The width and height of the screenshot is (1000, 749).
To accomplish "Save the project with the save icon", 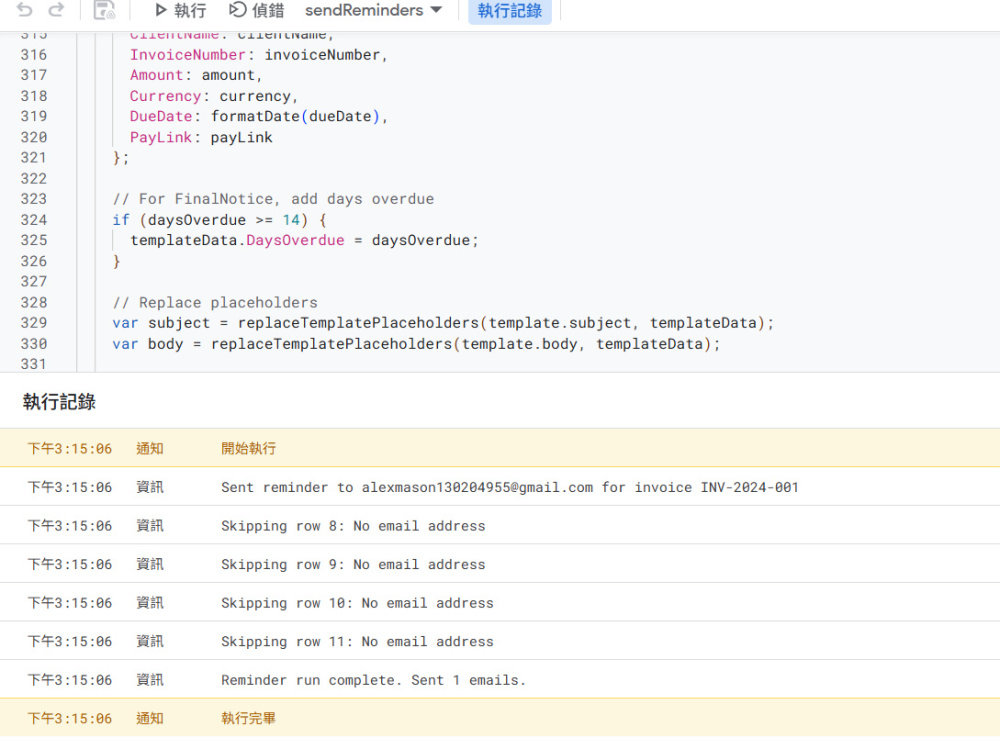I will (104, 10).
